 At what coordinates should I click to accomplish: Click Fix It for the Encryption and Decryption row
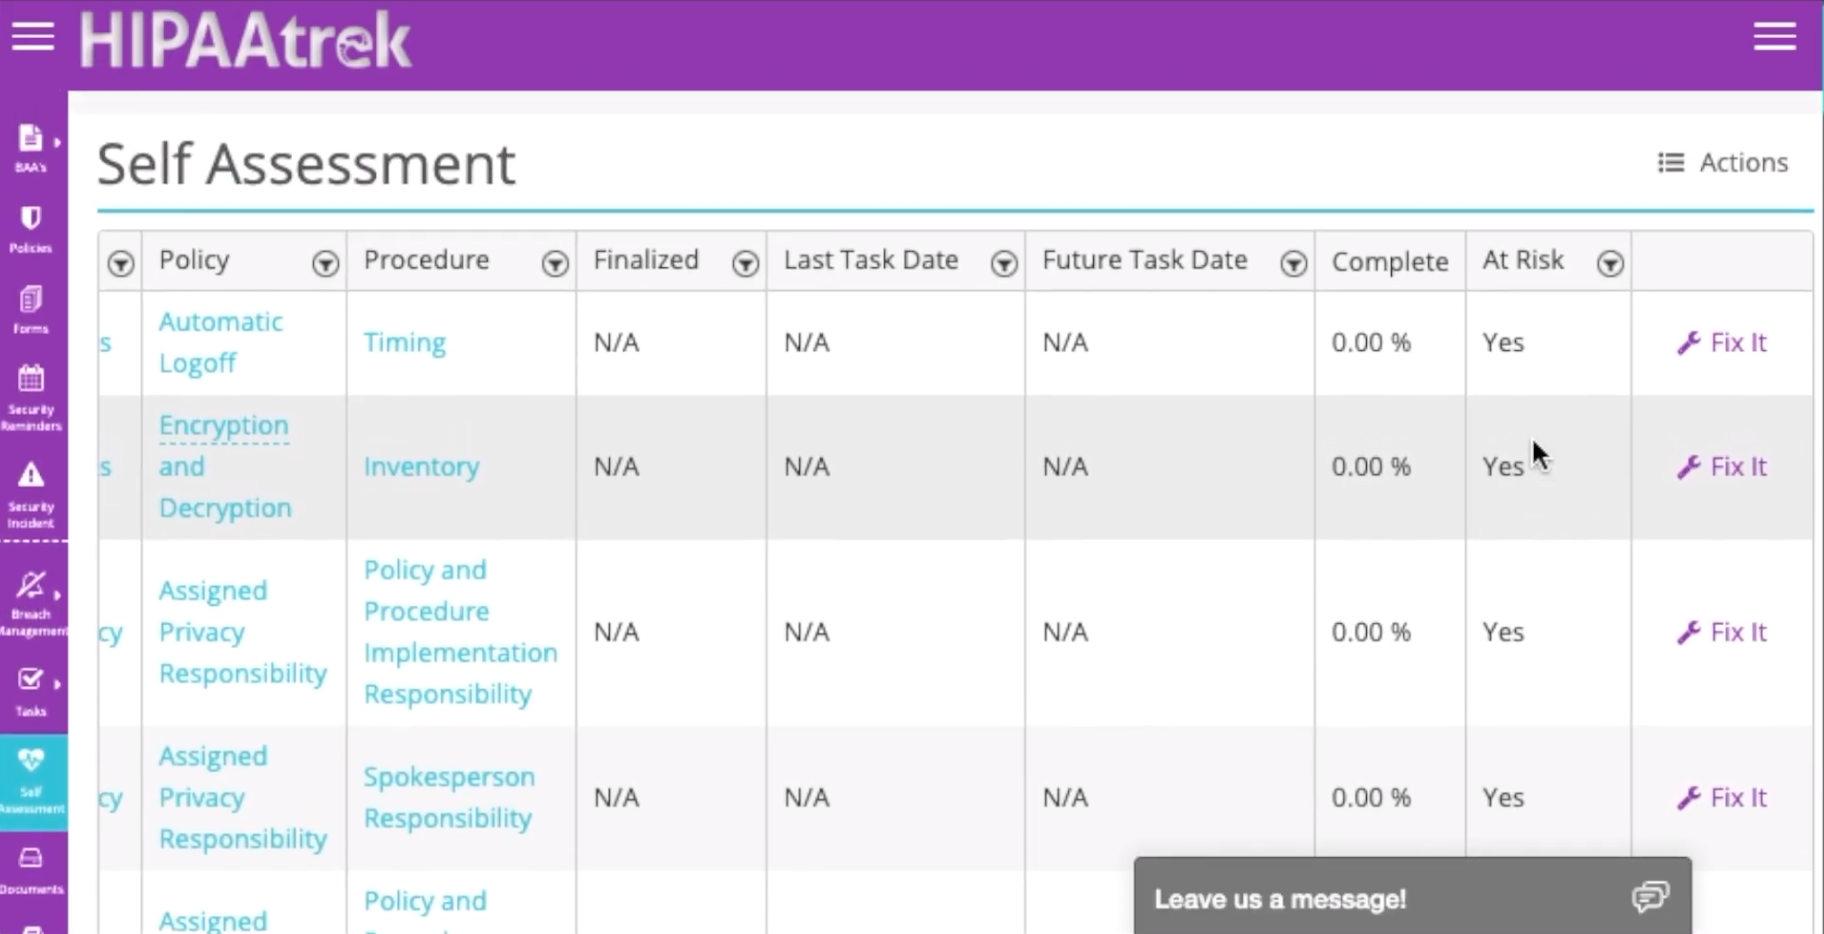pyautogui.click(x=1722, y=466)
